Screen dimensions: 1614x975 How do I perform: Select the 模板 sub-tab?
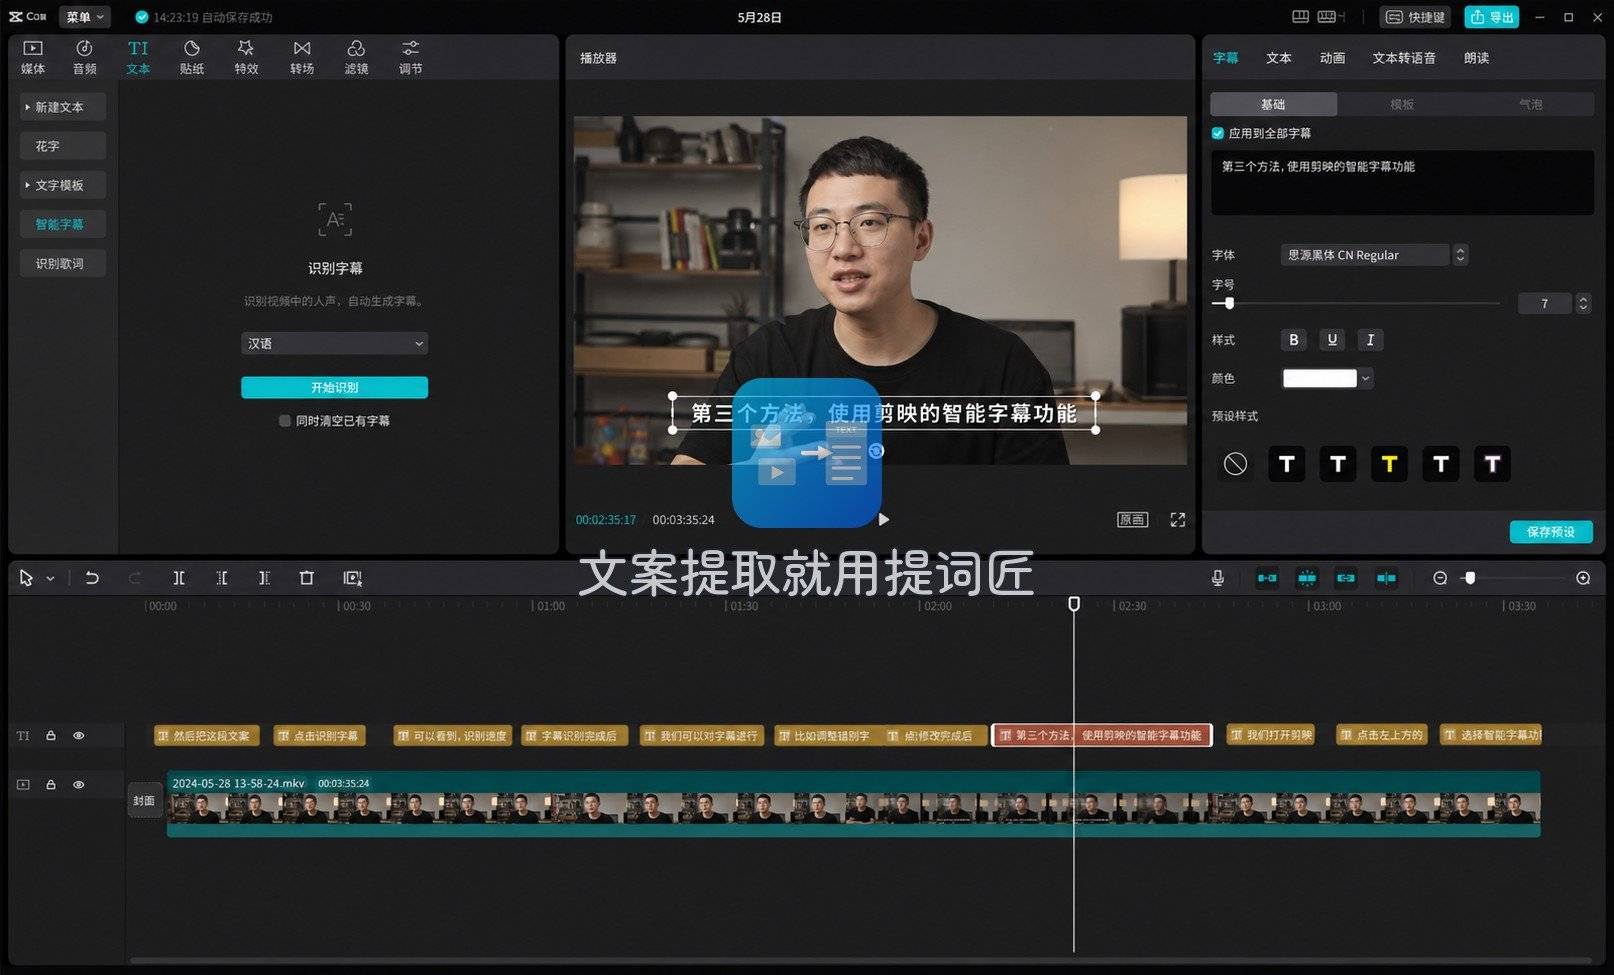click(x=1402, y=104)
